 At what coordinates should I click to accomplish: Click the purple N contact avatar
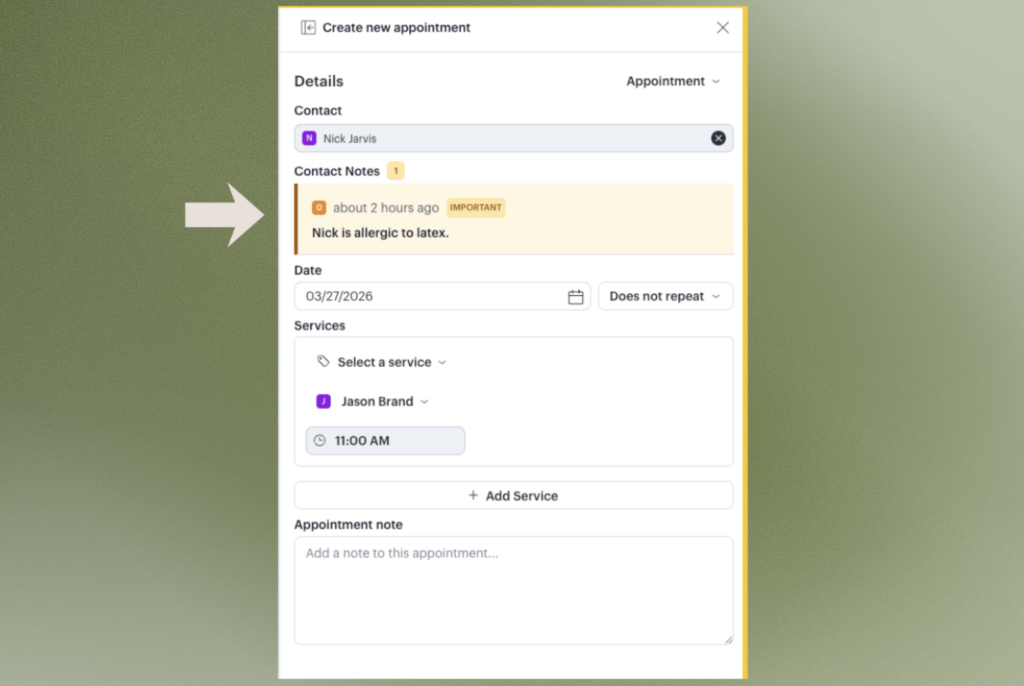point(309,138)
